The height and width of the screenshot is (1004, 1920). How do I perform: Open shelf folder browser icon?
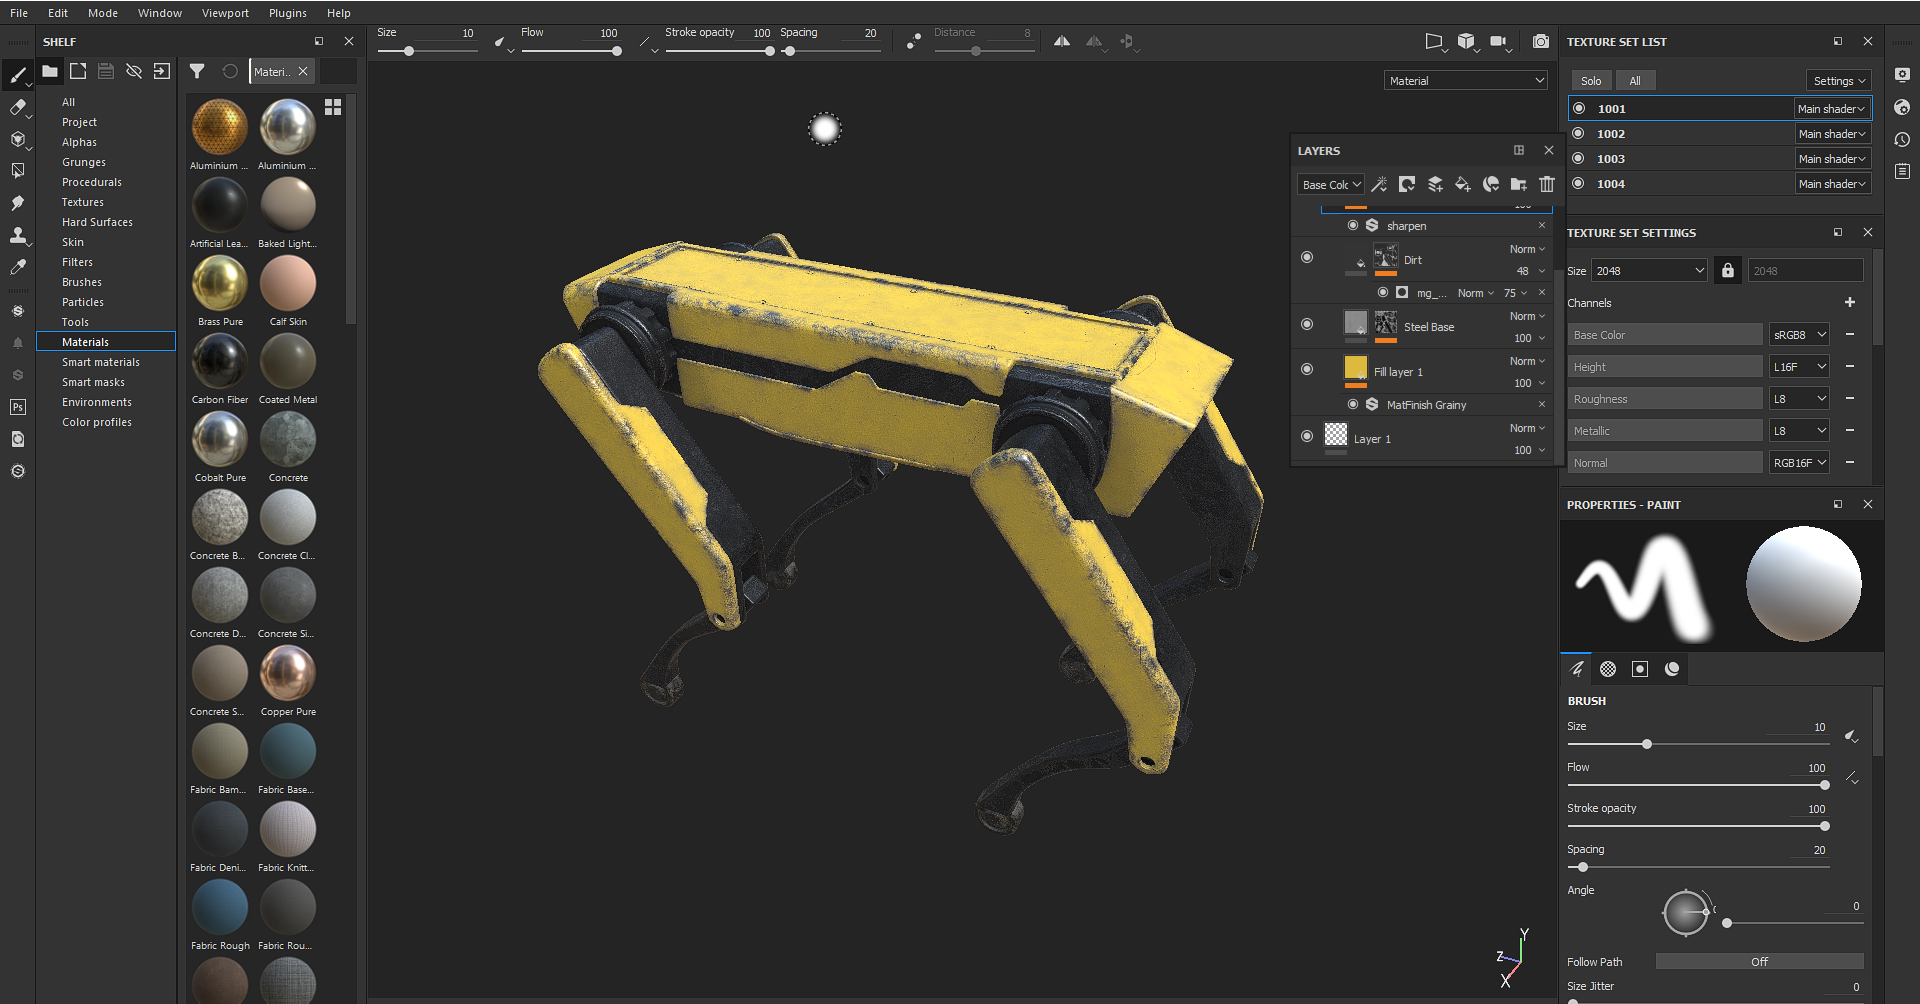pos(50,71)
